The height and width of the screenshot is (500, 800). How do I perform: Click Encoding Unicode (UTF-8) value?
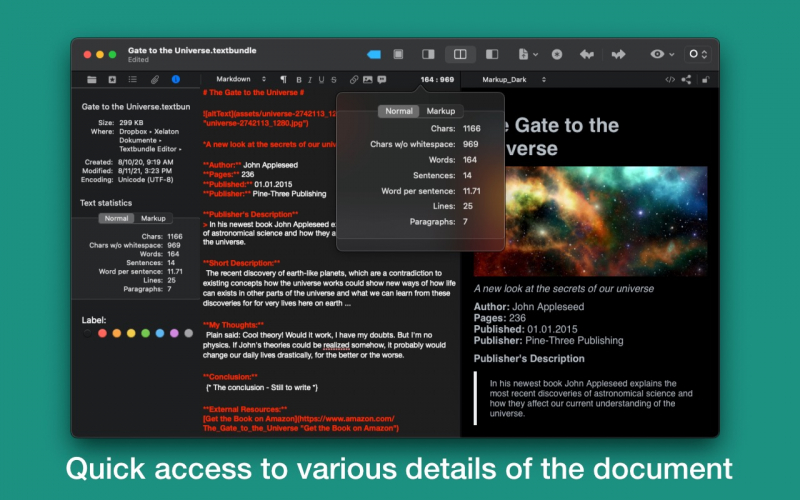145,180
